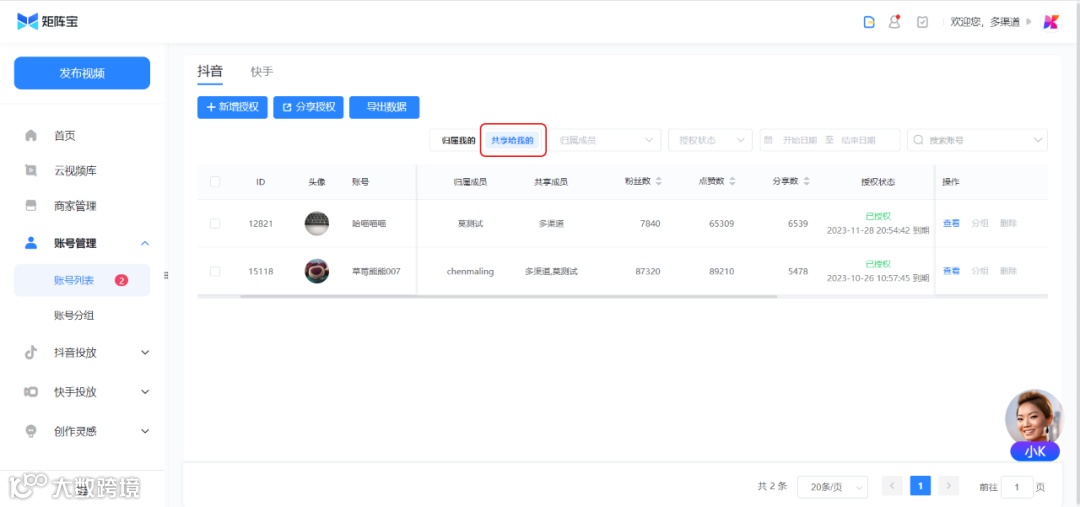Click the chenmaling cell

(x=470, y=271)
